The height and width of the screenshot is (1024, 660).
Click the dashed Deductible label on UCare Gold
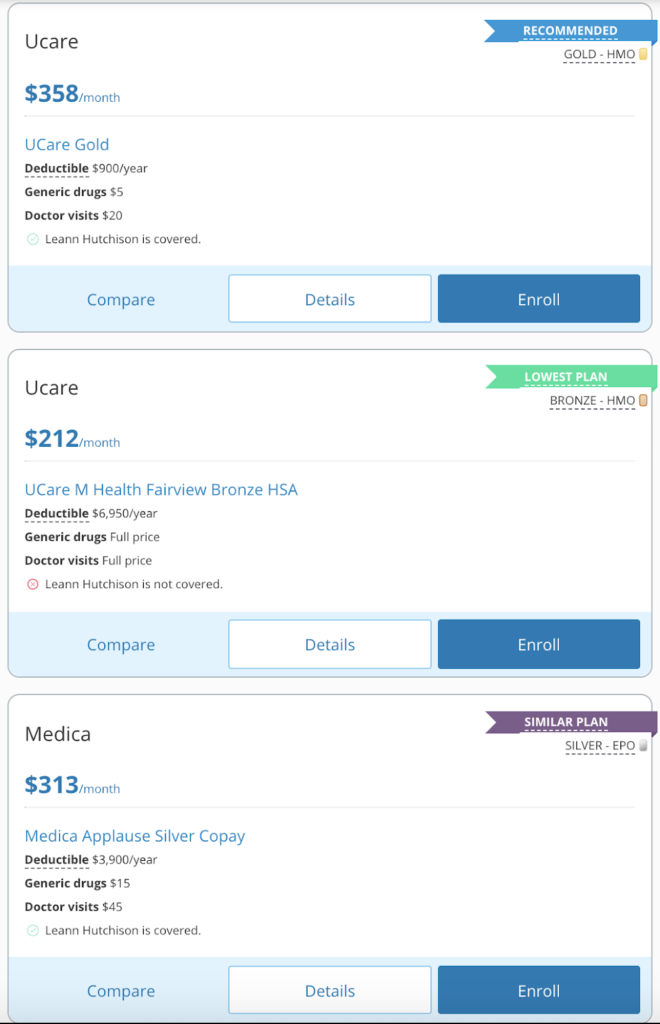(x=56, y=168)
